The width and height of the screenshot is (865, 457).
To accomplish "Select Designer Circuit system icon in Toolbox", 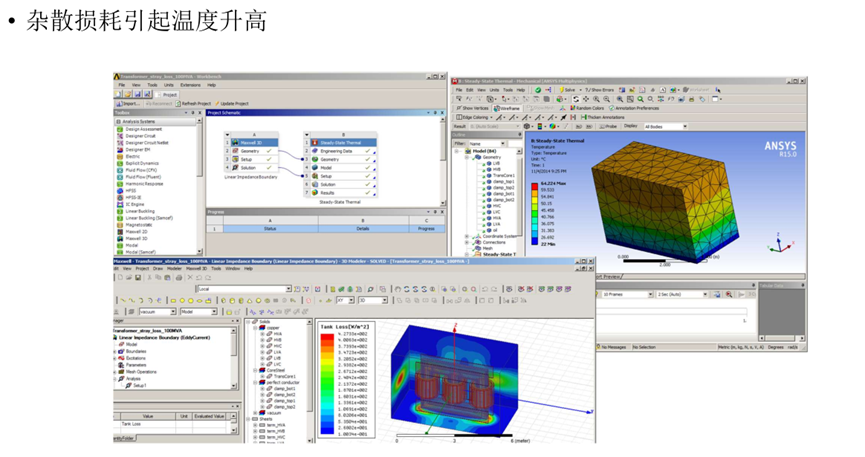I will (120, 136).
